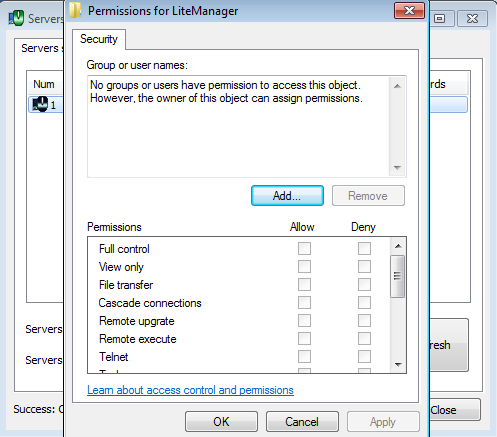Maximize the Servers window behind dialog
Viewport: 497px width, 437px height.
(440, 19)
